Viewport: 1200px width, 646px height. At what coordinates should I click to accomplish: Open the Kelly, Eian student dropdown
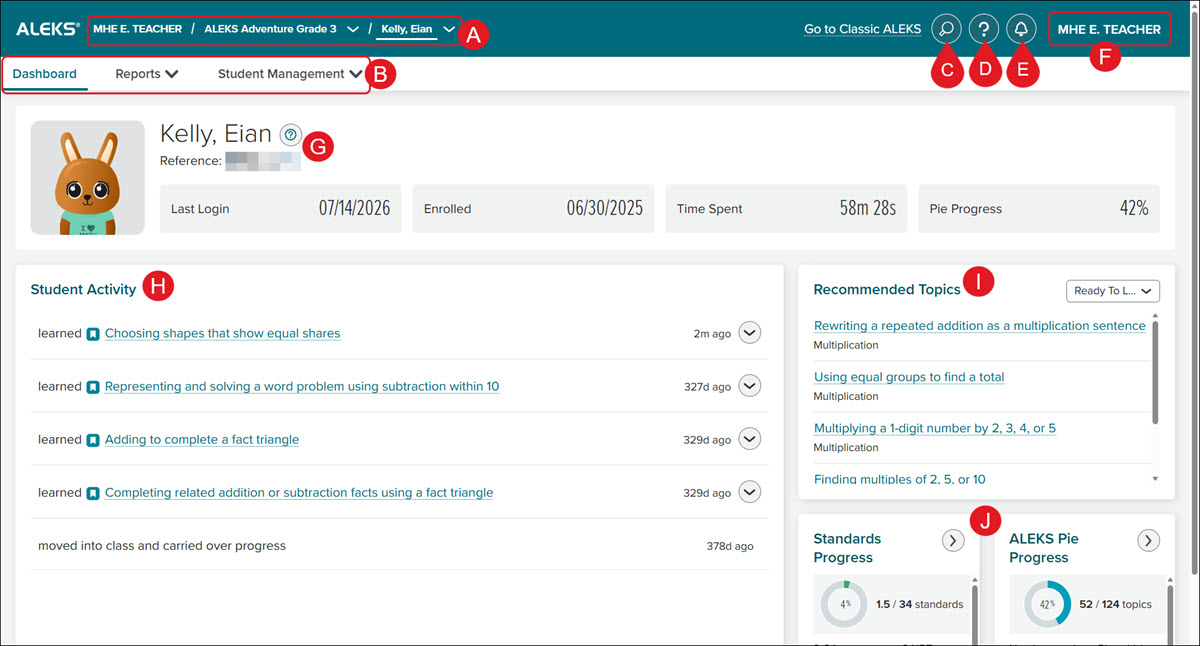449,30
